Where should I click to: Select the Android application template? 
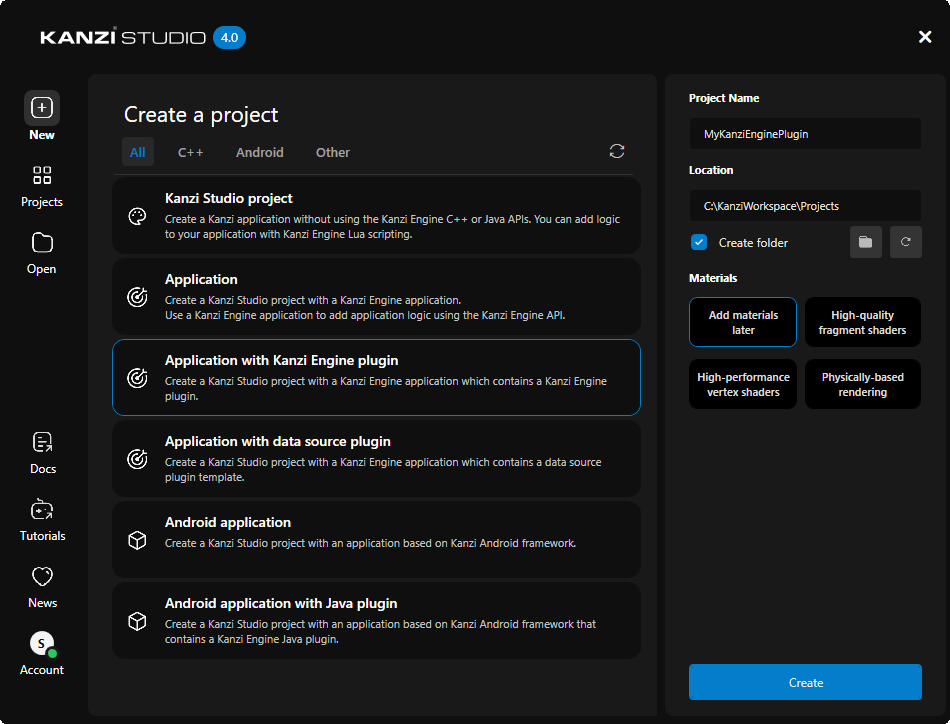pyautogui.click(x=377, y=539)
